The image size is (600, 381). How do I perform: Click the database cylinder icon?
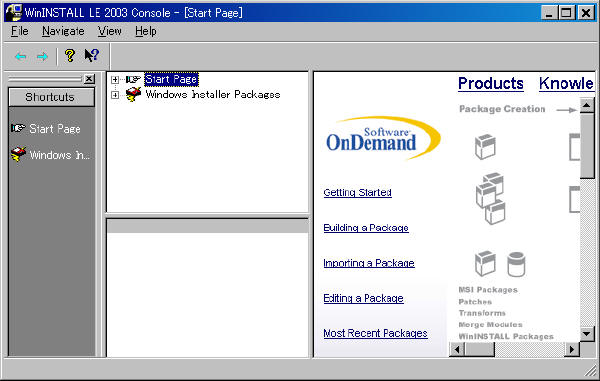516,264
